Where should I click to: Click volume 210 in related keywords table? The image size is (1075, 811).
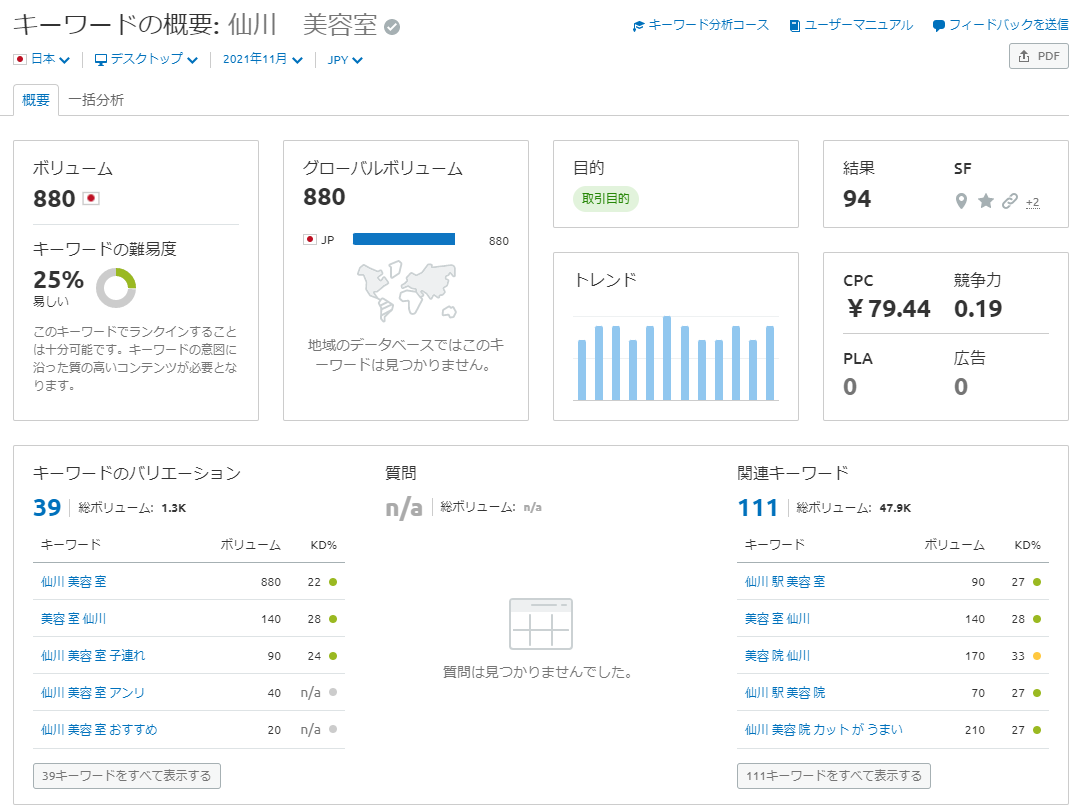pos(974,730)
